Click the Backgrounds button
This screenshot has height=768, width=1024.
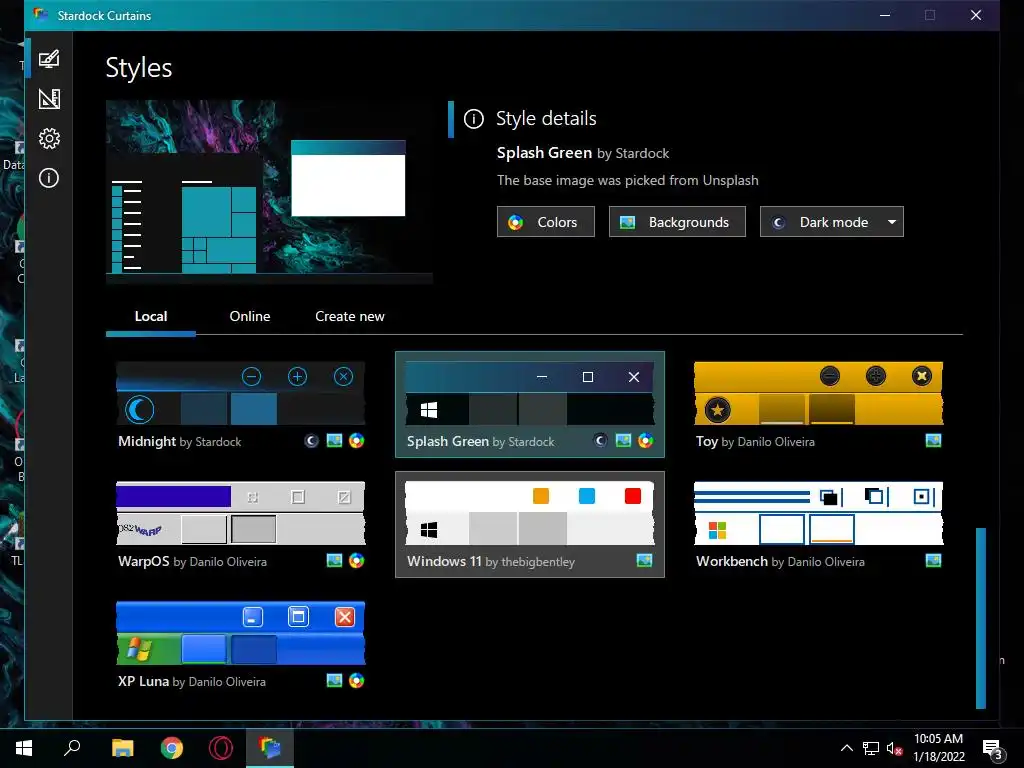[x=677, y=222]
